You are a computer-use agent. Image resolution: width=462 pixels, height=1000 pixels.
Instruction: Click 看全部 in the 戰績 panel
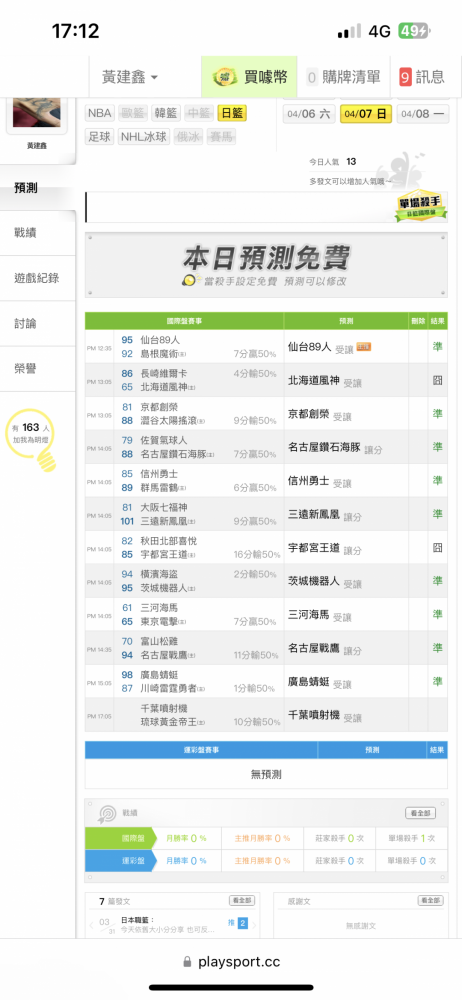pyautogui.click(x=421, y=812)
